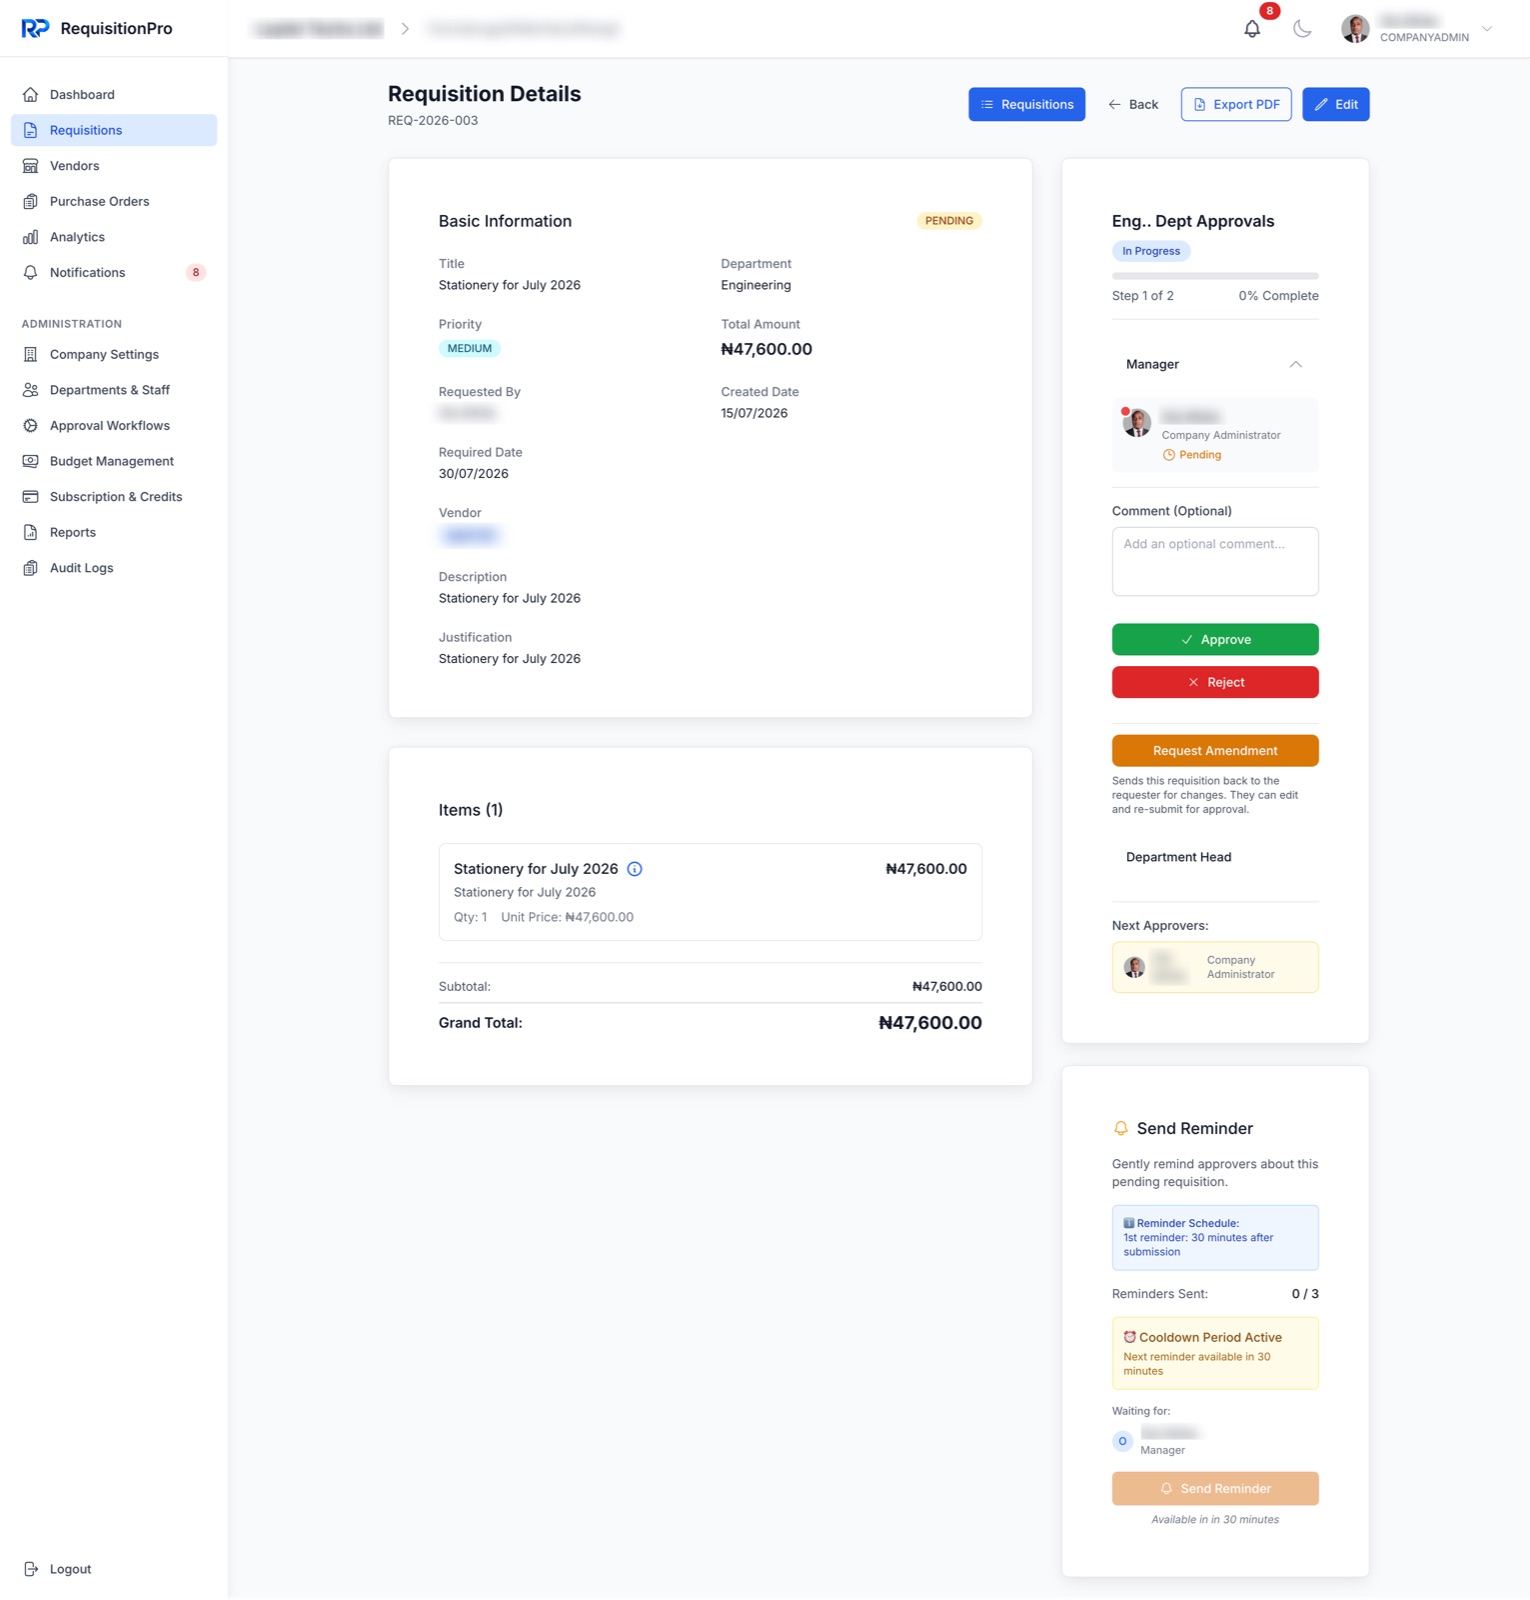
Task: Open Departments & Staff
Action: point(114,390)
